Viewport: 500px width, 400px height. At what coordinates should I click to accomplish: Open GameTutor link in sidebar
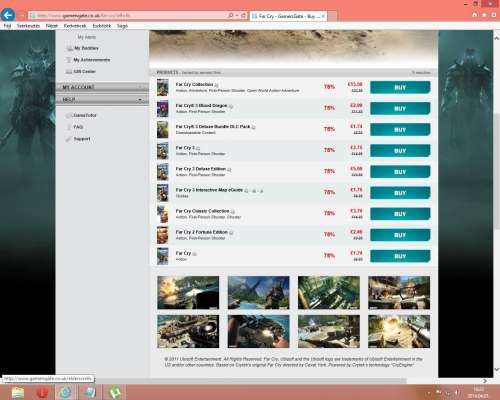click(85, 115)
